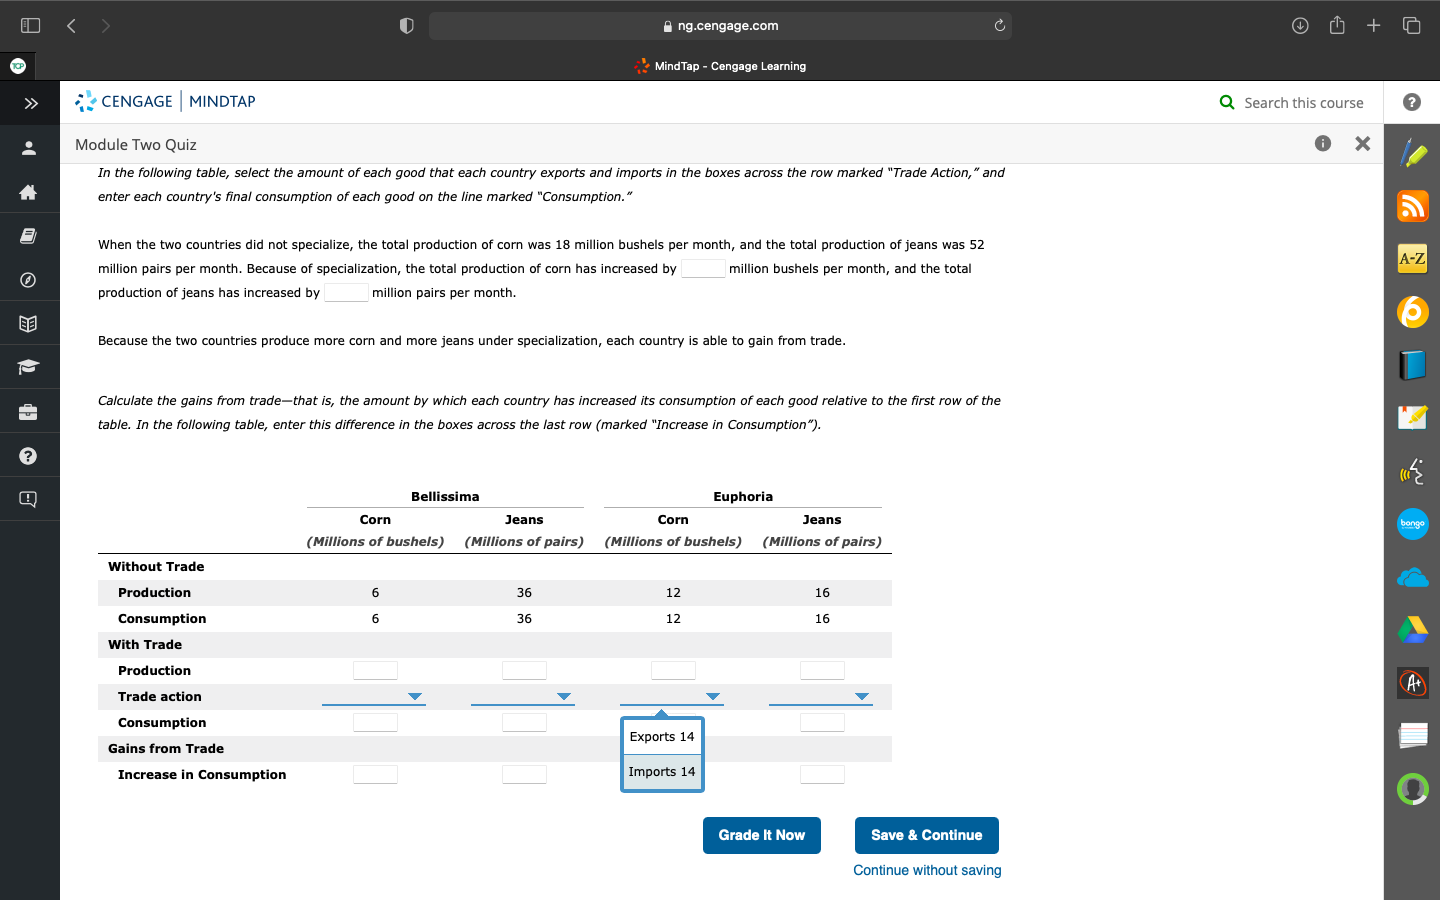
Task: Open the notes pencil app
Action: click(1413, 417)
